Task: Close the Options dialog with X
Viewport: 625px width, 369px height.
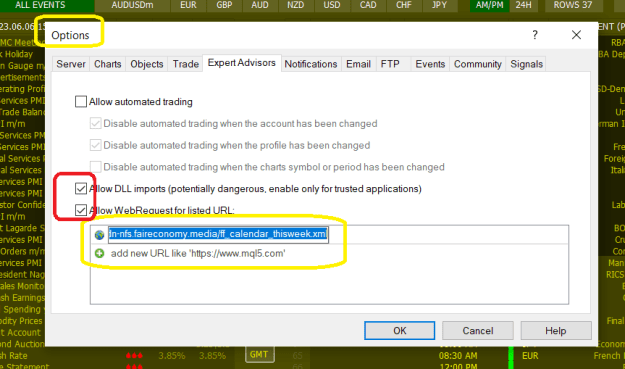Action: point(576,35)
